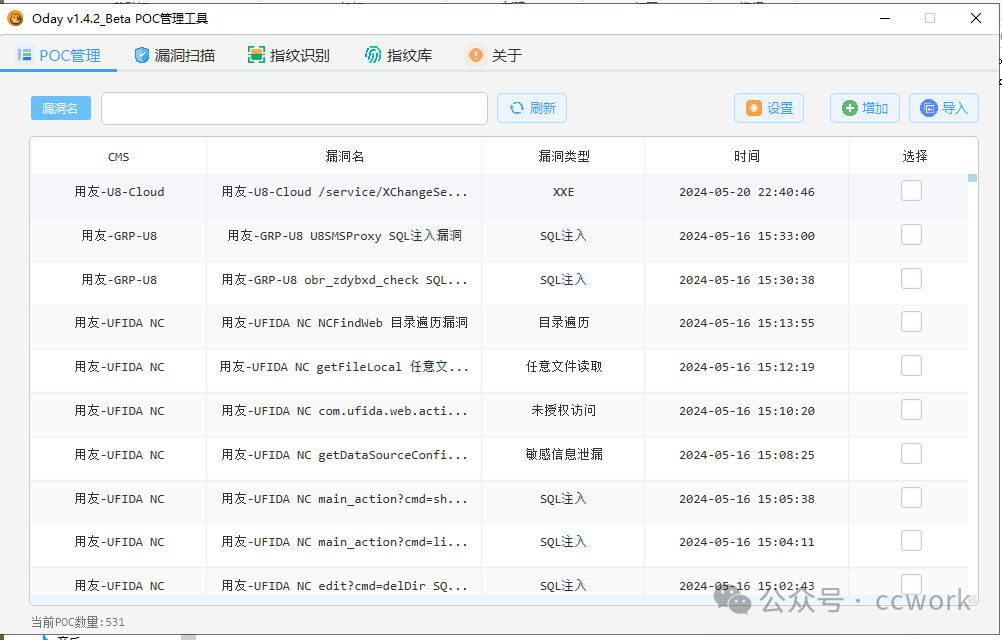Check the box for obr_zdybxd_check row
This screenshot has width=1002, height=640.
pyautogui.click(x=911, y=278)
